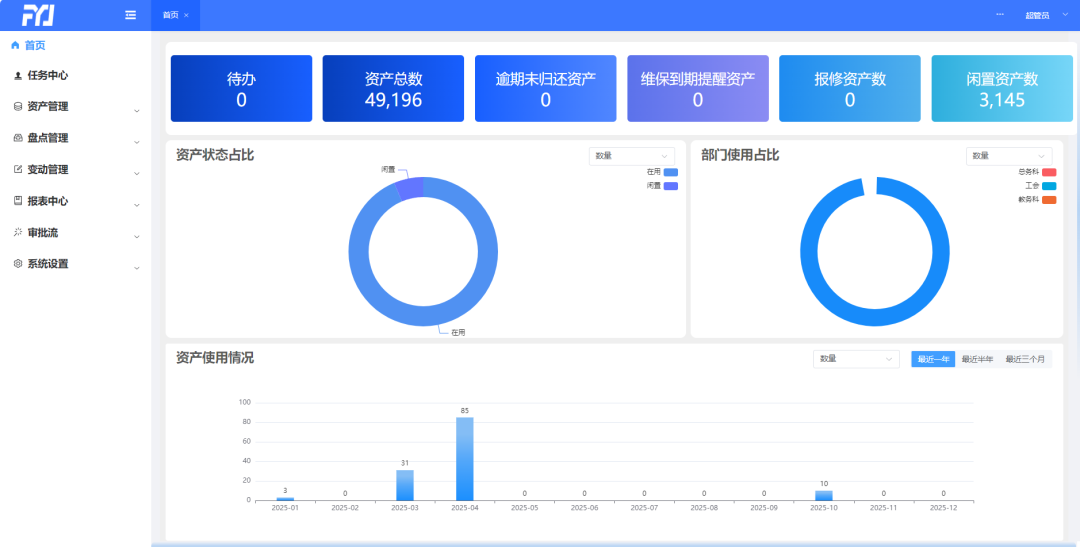Viewport: 1080px width, 547px height.
Task: Click the 最近三个月 button
Action: coord(1027,359)
